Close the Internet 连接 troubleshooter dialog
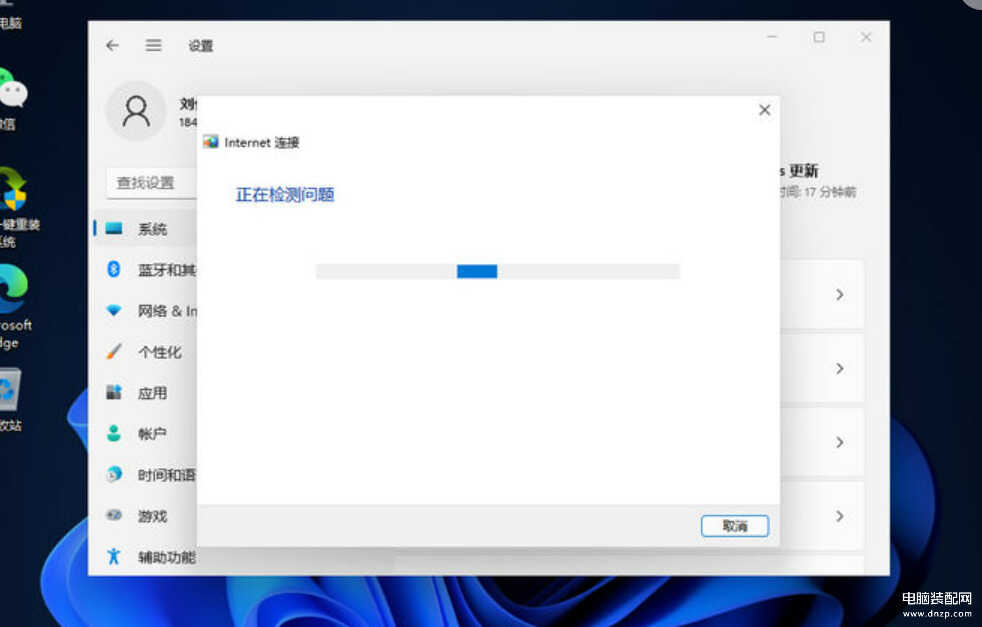This screenshot has width=982, height=627. [765, 110]
